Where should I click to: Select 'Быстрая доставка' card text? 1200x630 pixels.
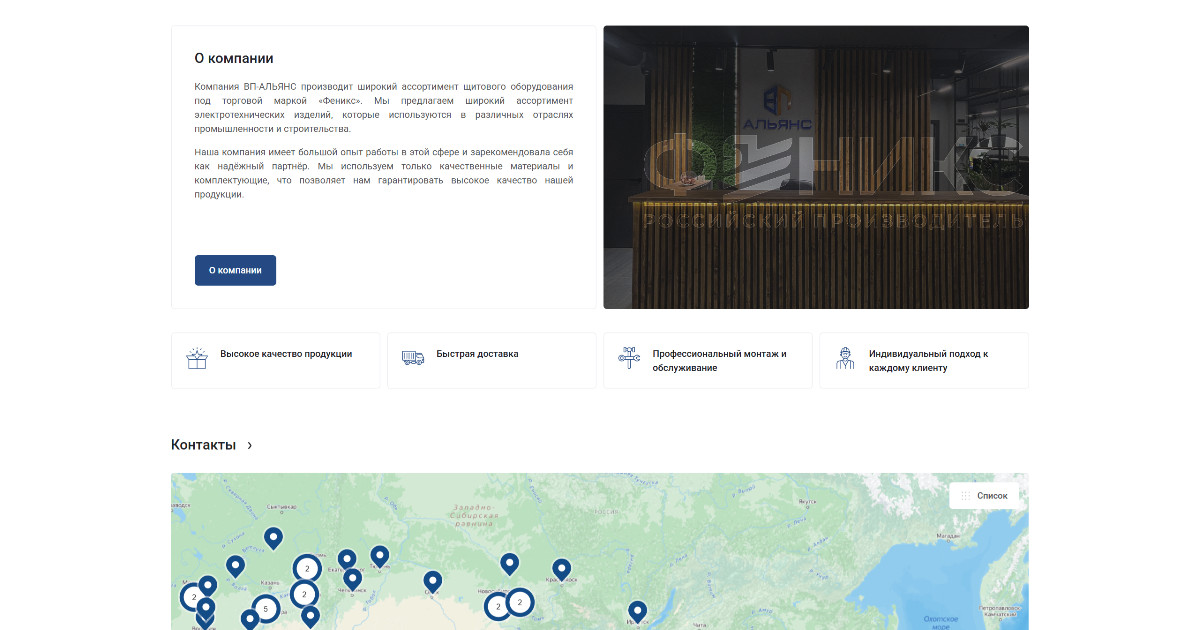(x=477, y=354)
